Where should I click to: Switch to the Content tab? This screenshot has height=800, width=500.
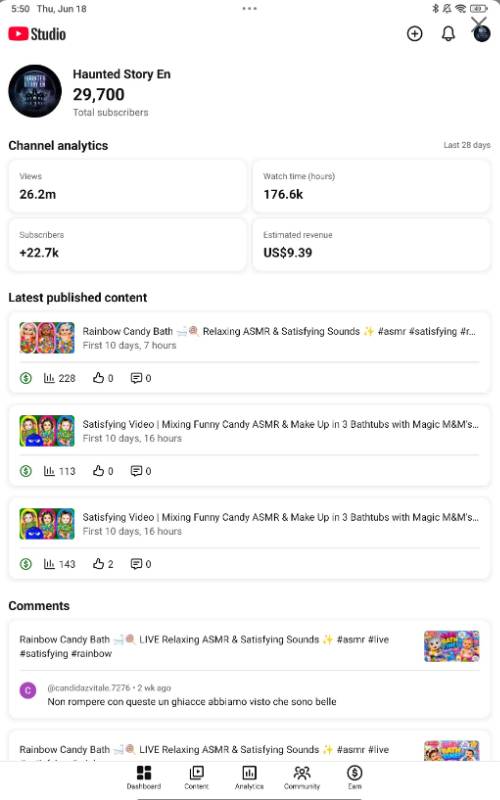click(x=196, y=778)
